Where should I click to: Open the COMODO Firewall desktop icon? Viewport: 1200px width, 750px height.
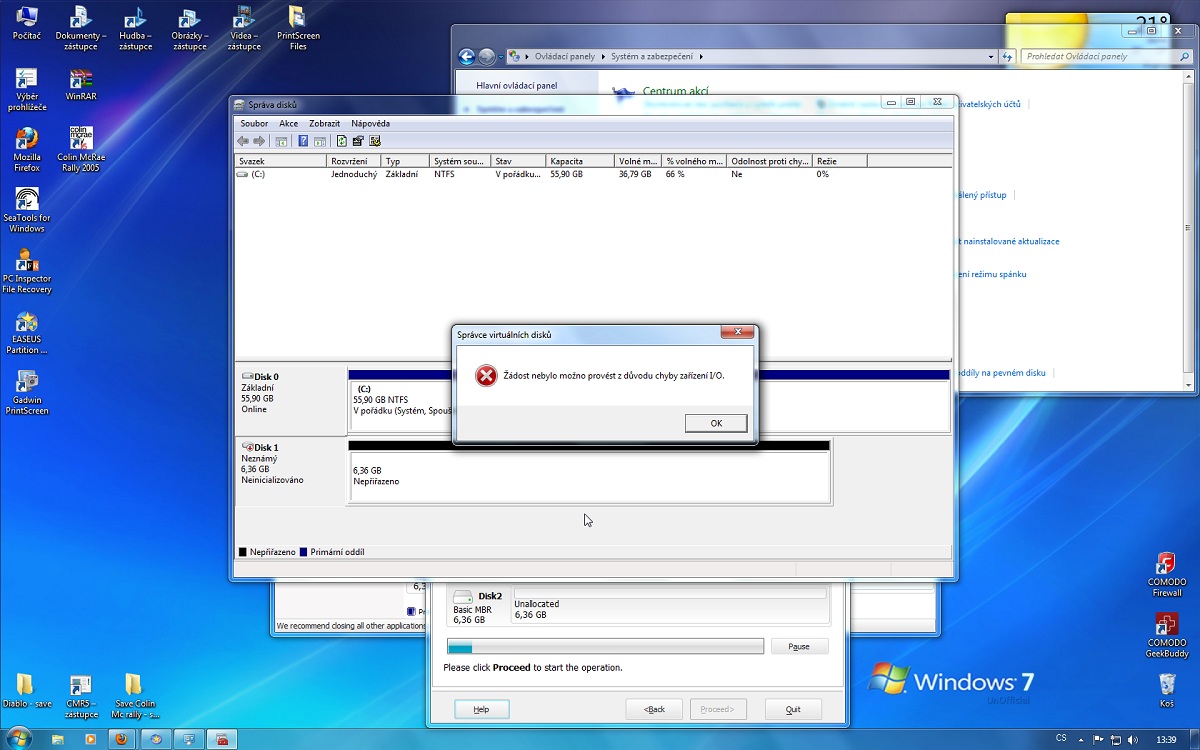click(x=1166, y=573)
